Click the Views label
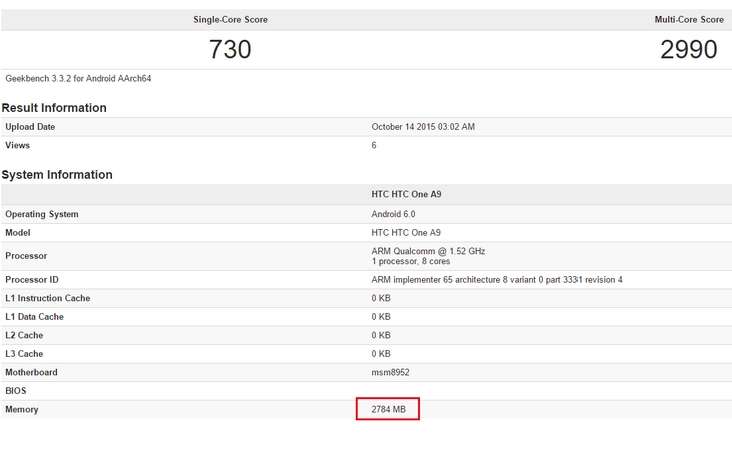The width and height of the screenshot is (732, 467). click(x=18, y=145)
